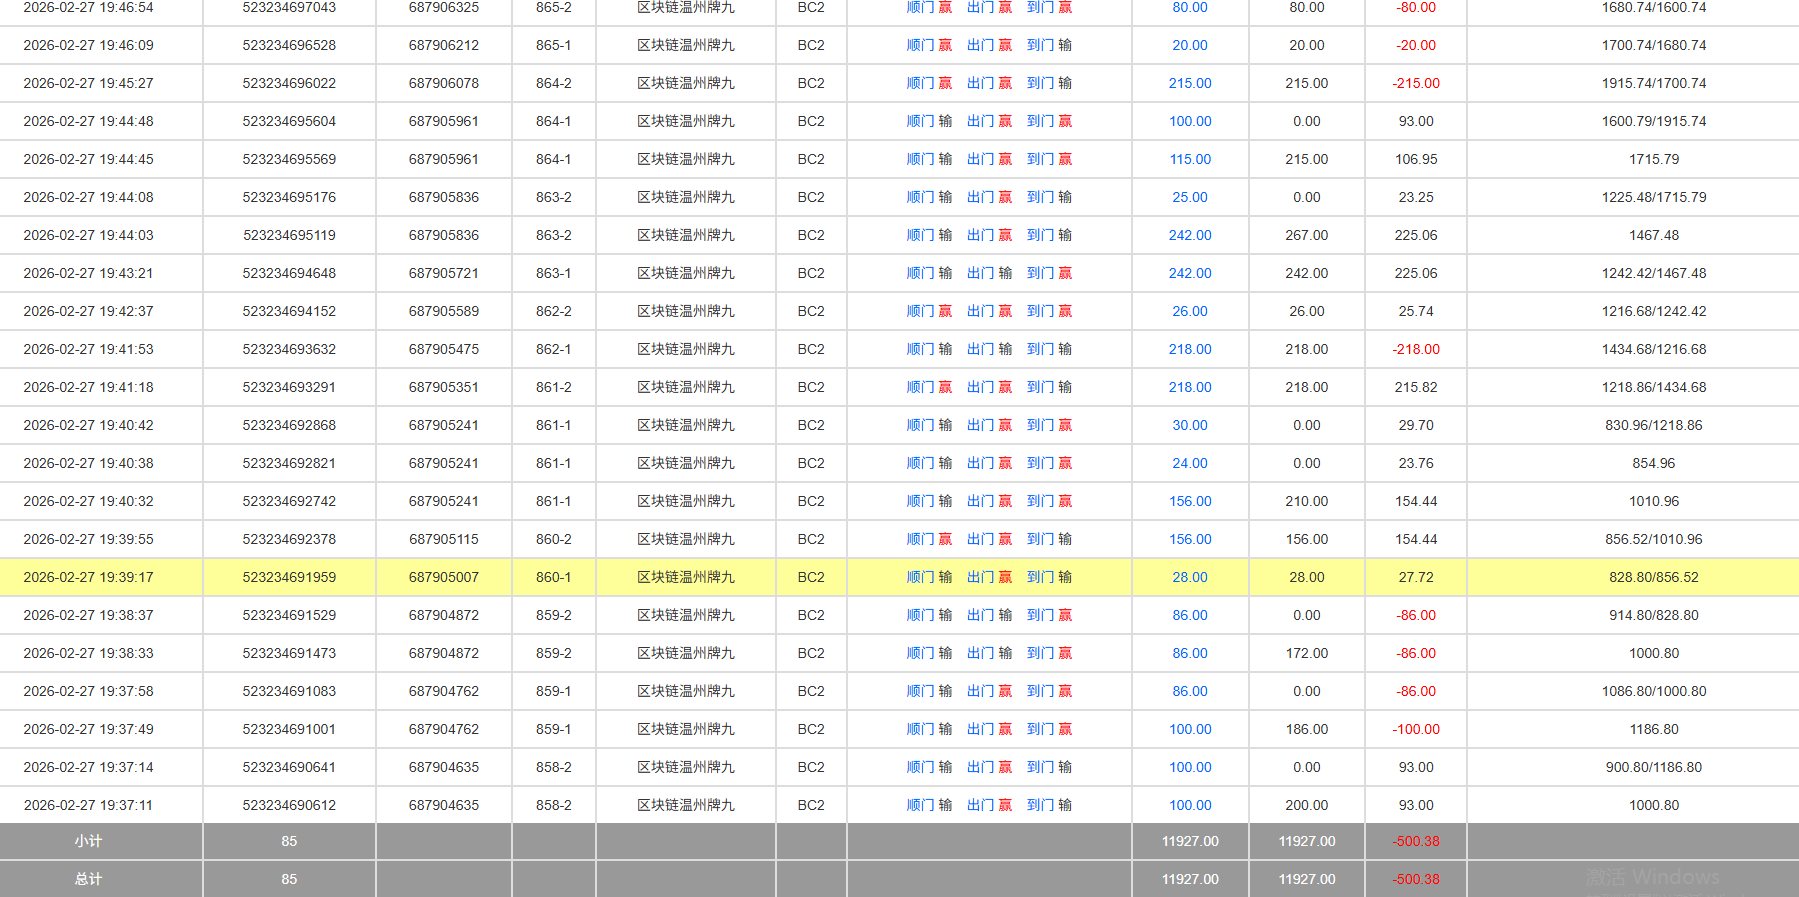This screenshot has width=1799, height=897.
Task: Open the blue 30.00 bet amount link
Action: click(1189, 425)
